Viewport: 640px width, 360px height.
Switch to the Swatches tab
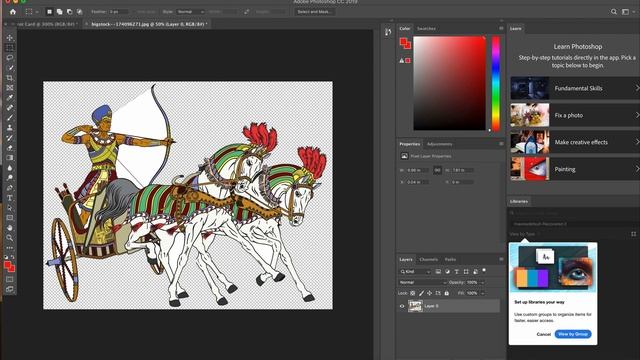(x=426, y=29)
